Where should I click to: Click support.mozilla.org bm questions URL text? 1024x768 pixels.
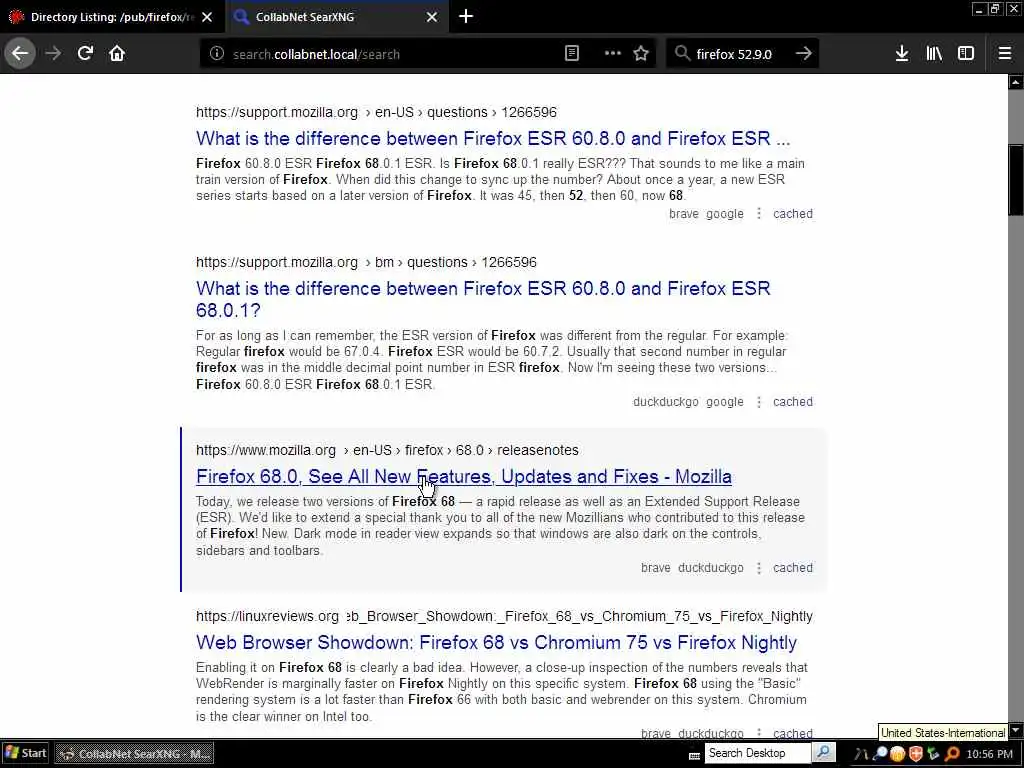coord(366,263)
